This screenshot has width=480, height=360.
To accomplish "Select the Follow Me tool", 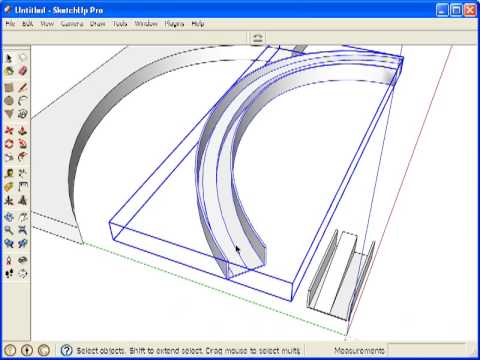I will click(23, 144).
